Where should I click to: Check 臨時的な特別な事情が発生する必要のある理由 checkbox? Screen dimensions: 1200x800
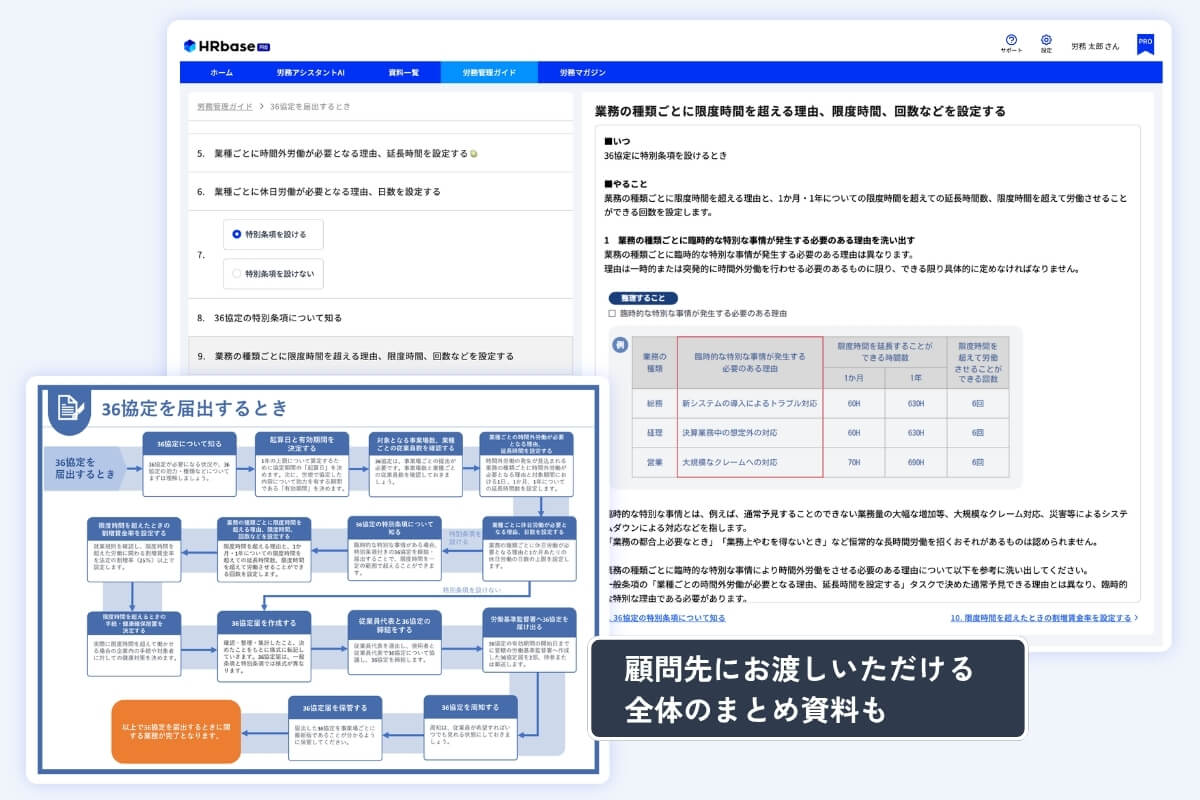click(612, 313)
